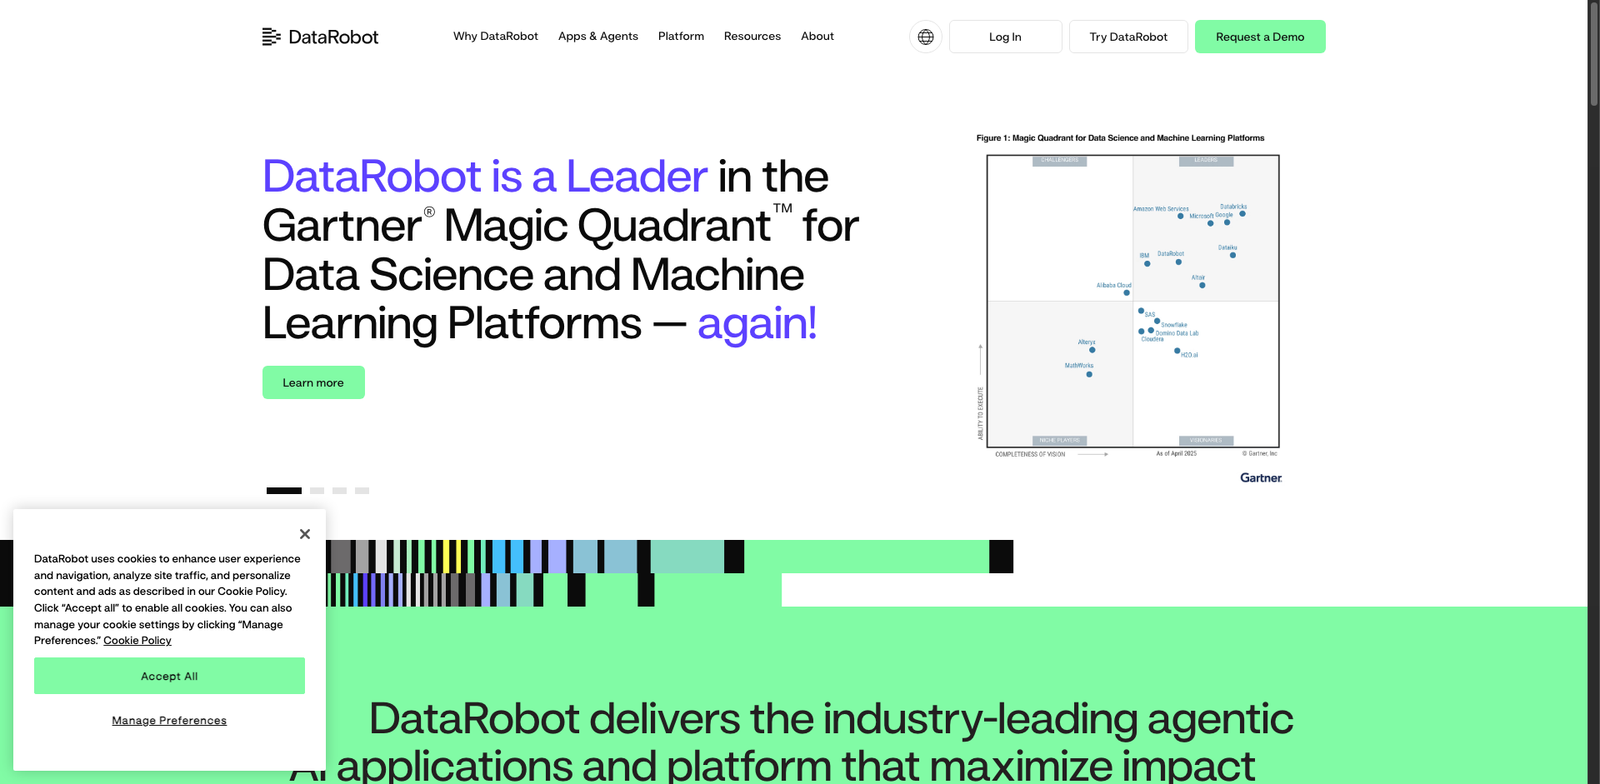Screen dimensions: 1600x784
Task: Click the 'DataRobot is a Leader' headline text
Action: click(x=485, y=176)
